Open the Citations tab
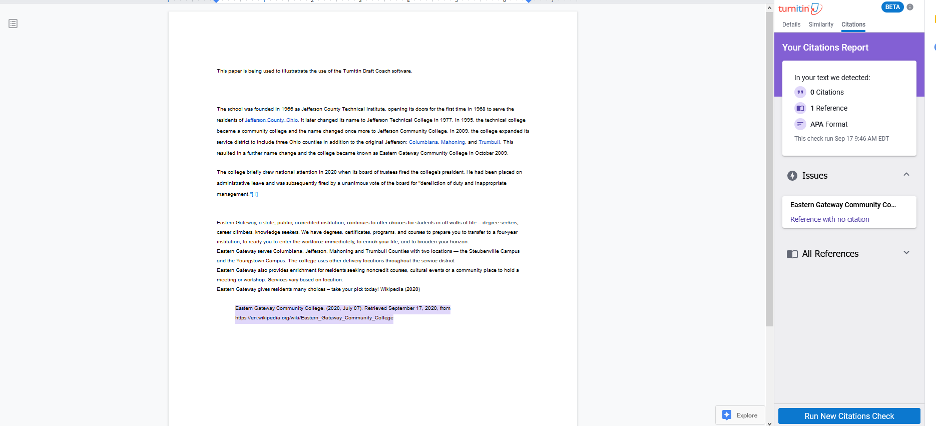 click(x=853, y=23)
